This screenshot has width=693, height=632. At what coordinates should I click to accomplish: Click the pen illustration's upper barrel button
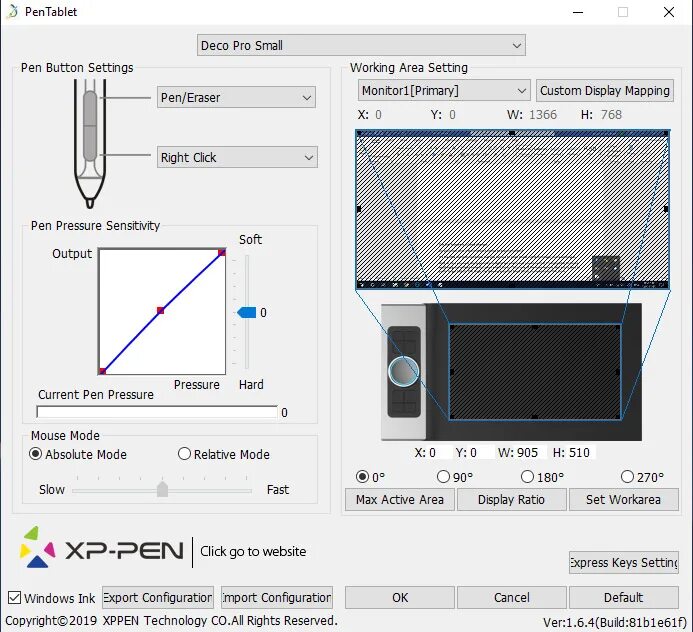point(90,107)
